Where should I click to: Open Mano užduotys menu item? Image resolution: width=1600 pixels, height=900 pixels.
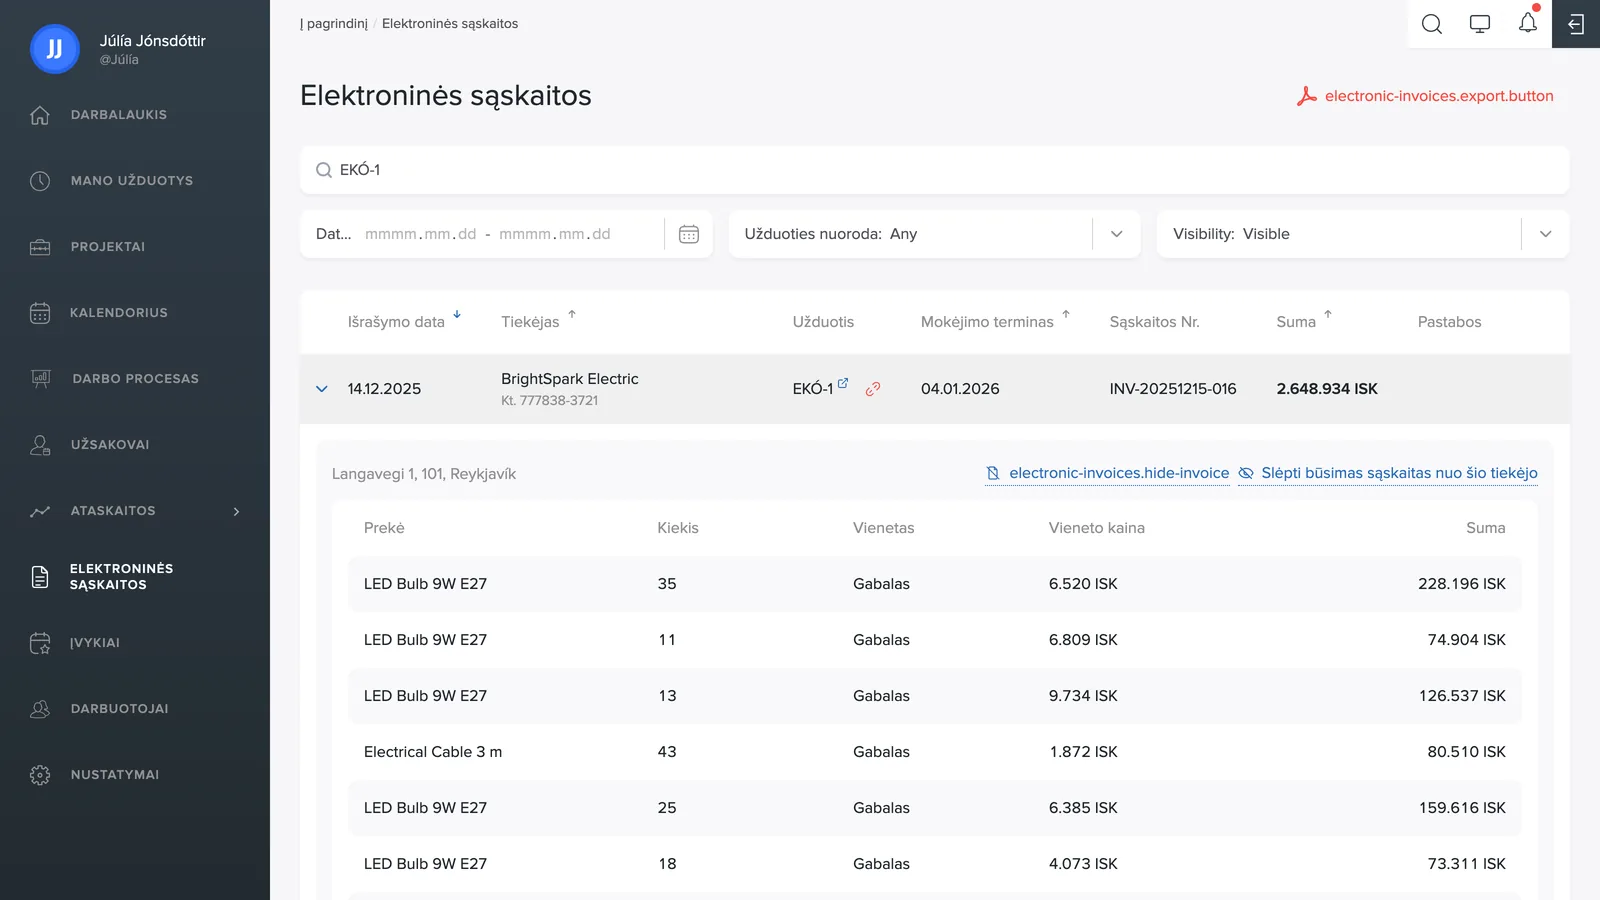pos(132,181)
